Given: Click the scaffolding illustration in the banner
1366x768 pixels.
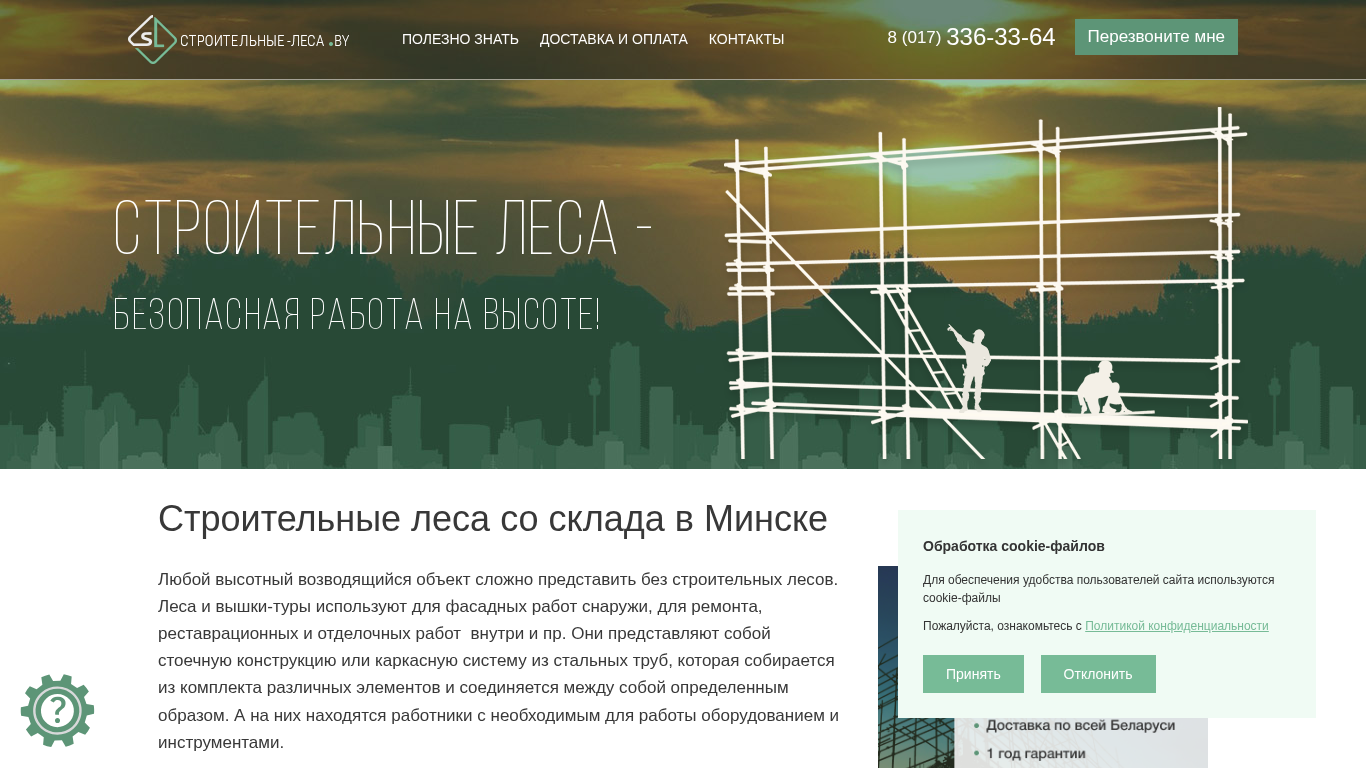Looking at the screenshot, I should tap(986, 283).
